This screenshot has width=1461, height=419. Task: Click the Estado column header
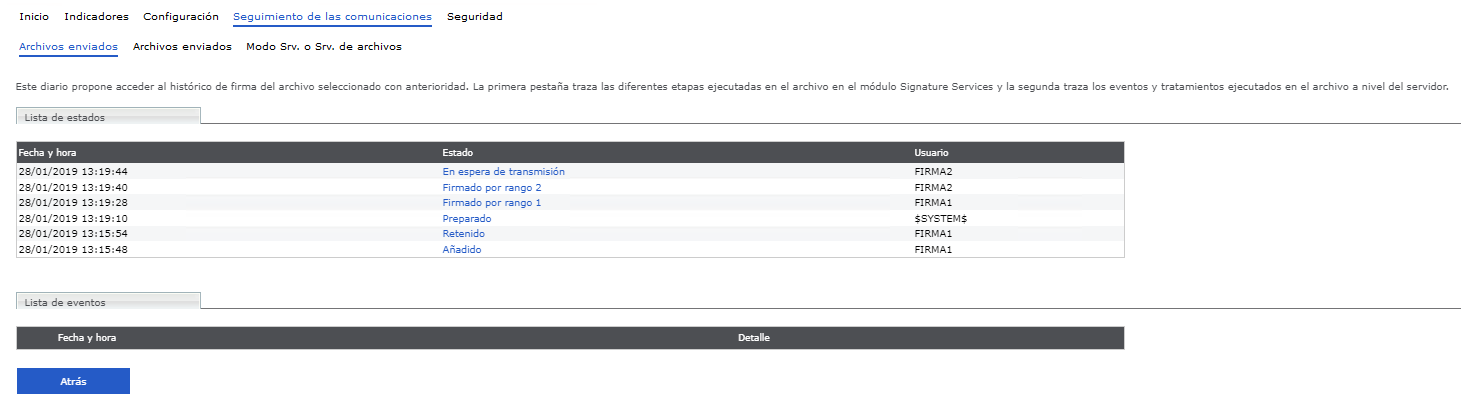tap(457, 153)
